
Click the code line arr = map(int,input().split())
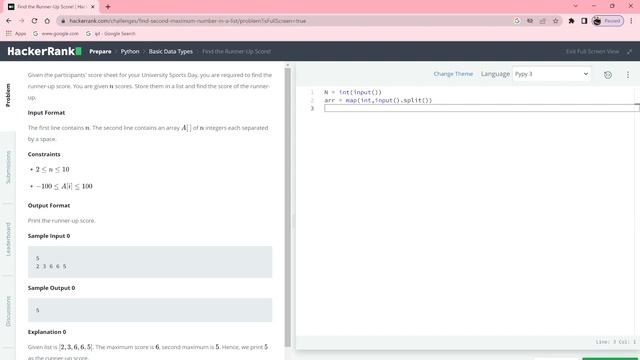[x=378, y=100]
